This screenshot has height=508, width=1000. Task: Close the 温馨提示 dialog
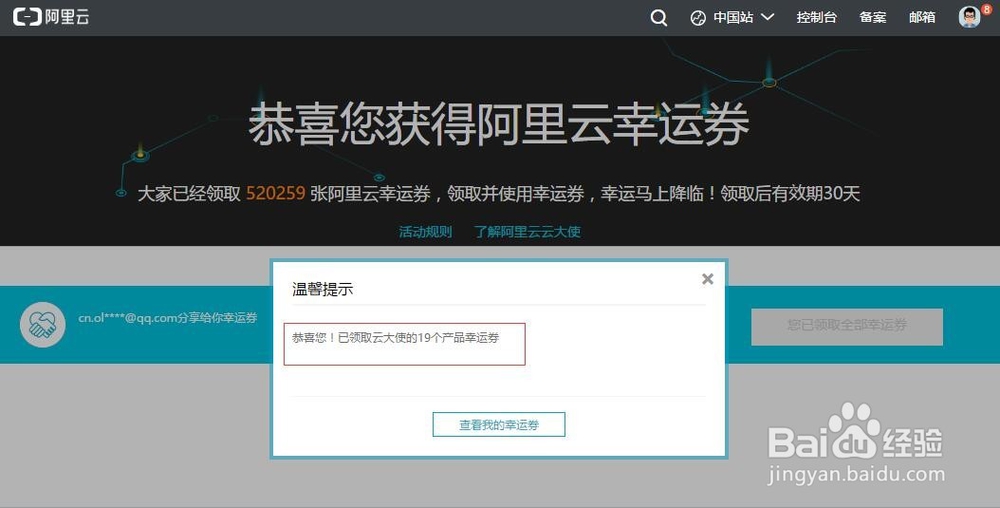[x=707, y=279]
